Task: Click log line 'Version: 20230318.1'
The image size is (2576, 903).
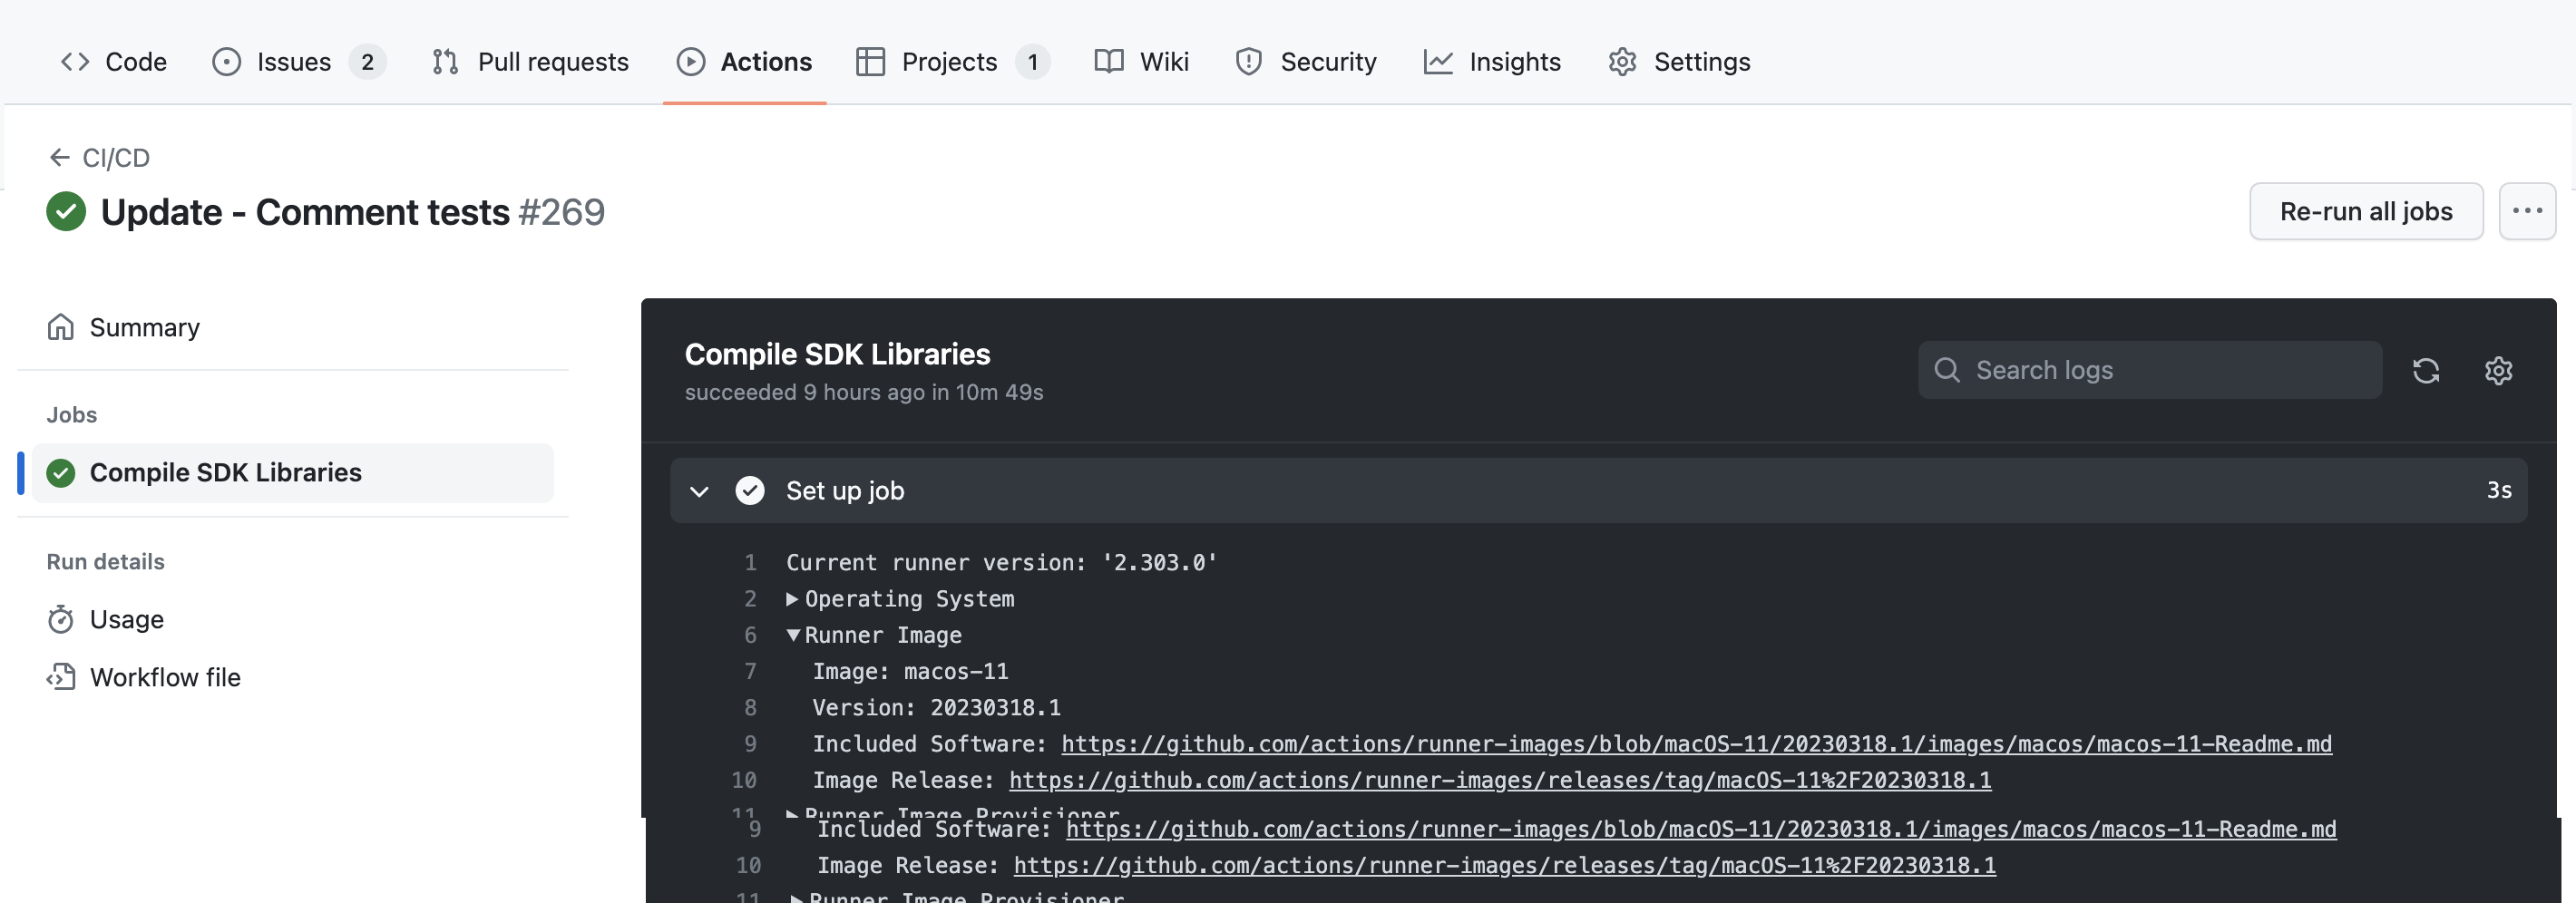Action: (x=936, y=708)
